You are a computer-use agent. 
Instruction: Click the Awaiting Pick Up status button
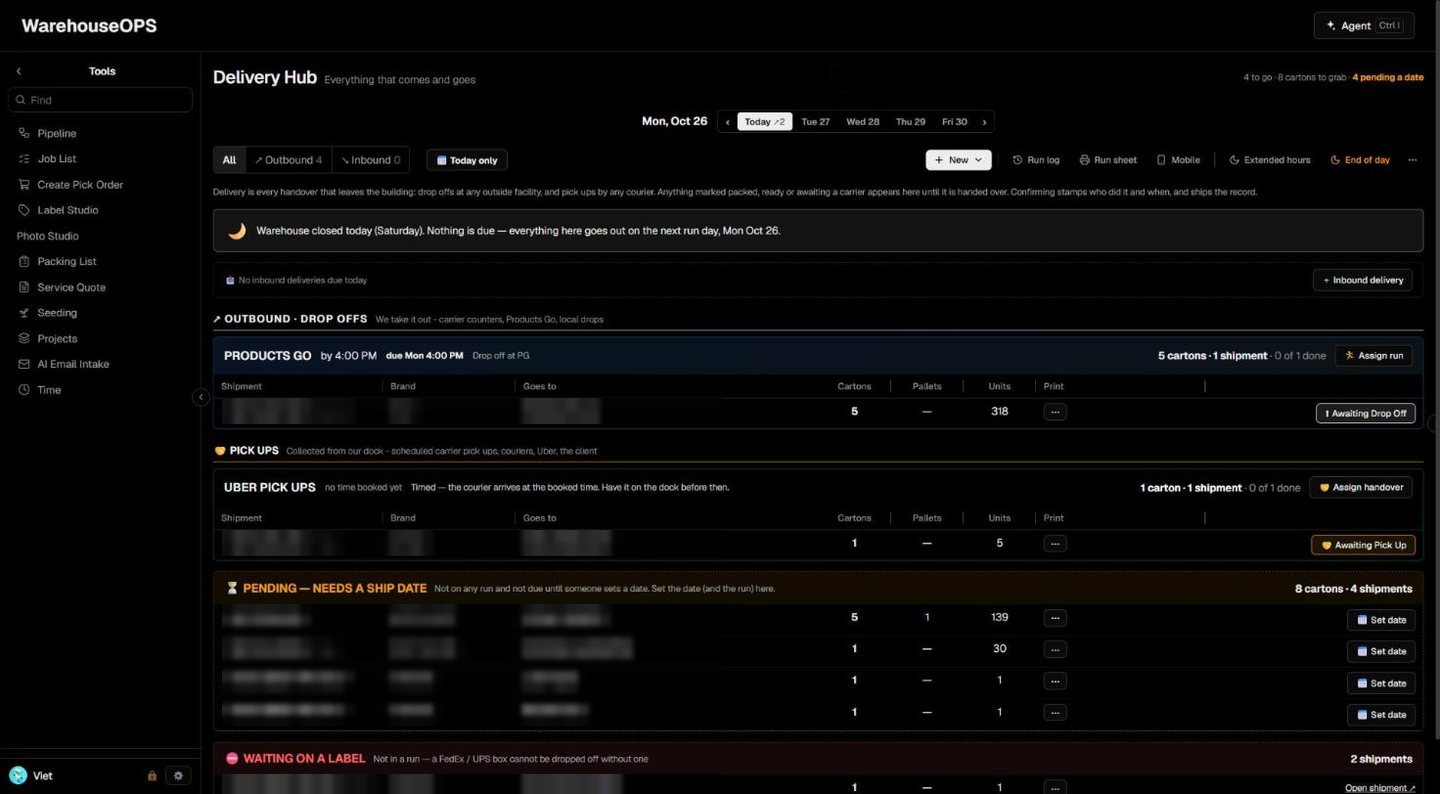point(1363,545)
